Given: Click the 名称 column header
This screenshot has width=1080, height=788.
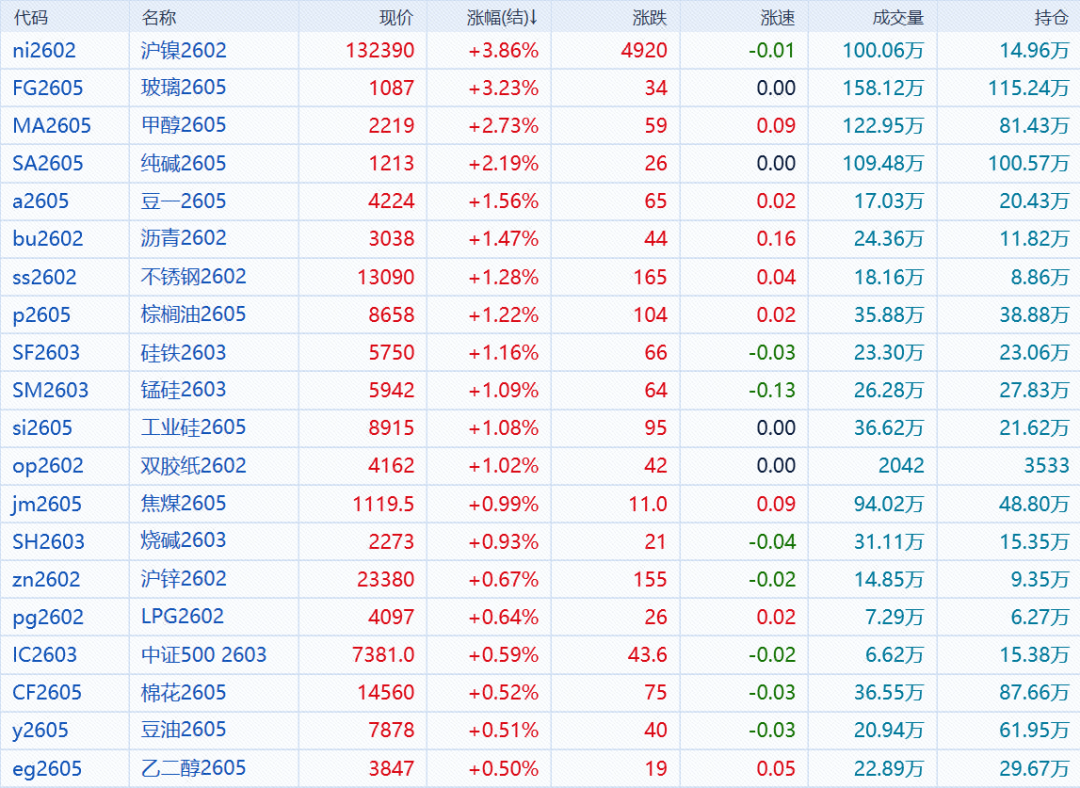Looking at the screenshot, I should [x=158, y=17].
